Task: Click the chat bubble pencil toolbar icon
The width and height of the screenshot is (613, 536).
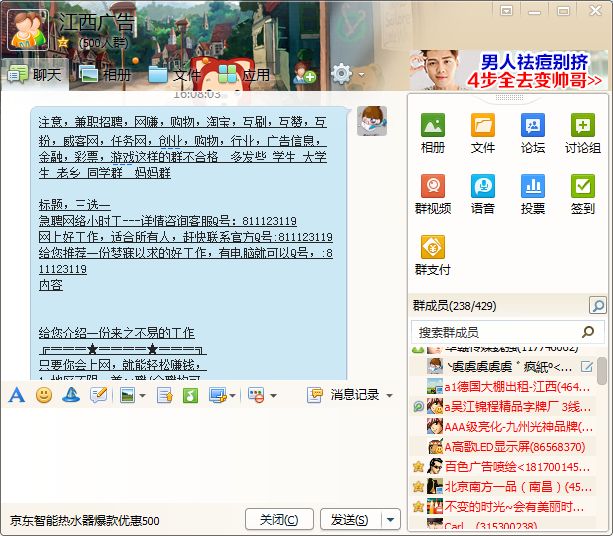Action: click(x=99, y=395)
